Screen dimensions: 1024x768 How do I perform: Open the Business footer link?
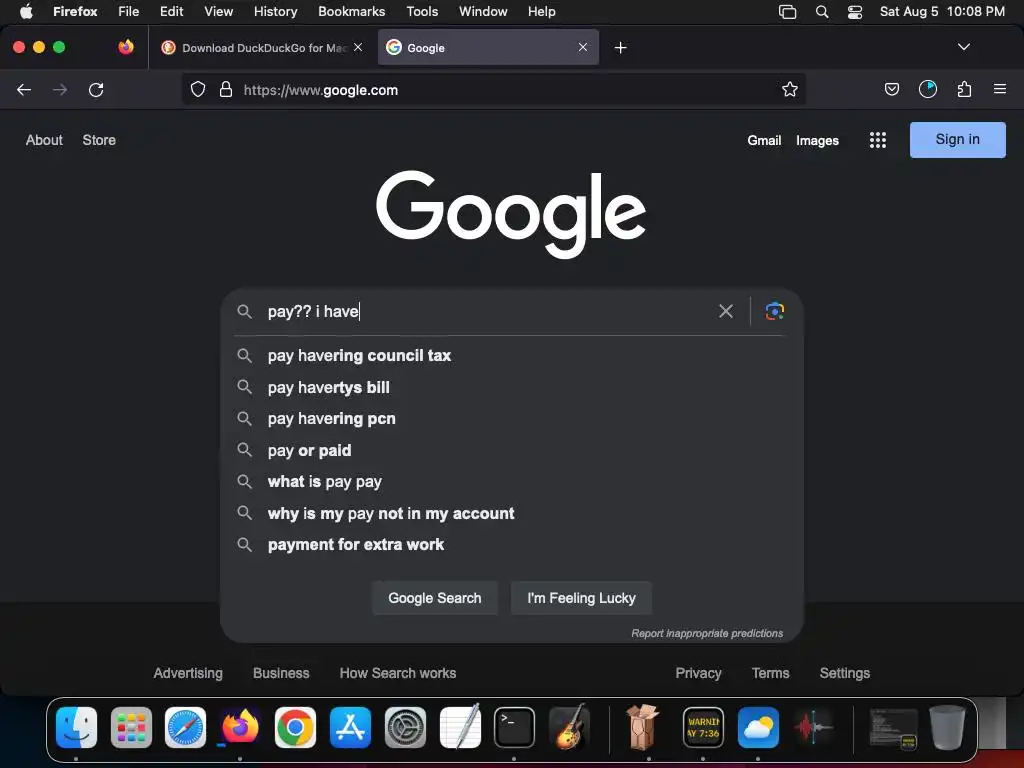pyautogui.click(x=281, y=673)
